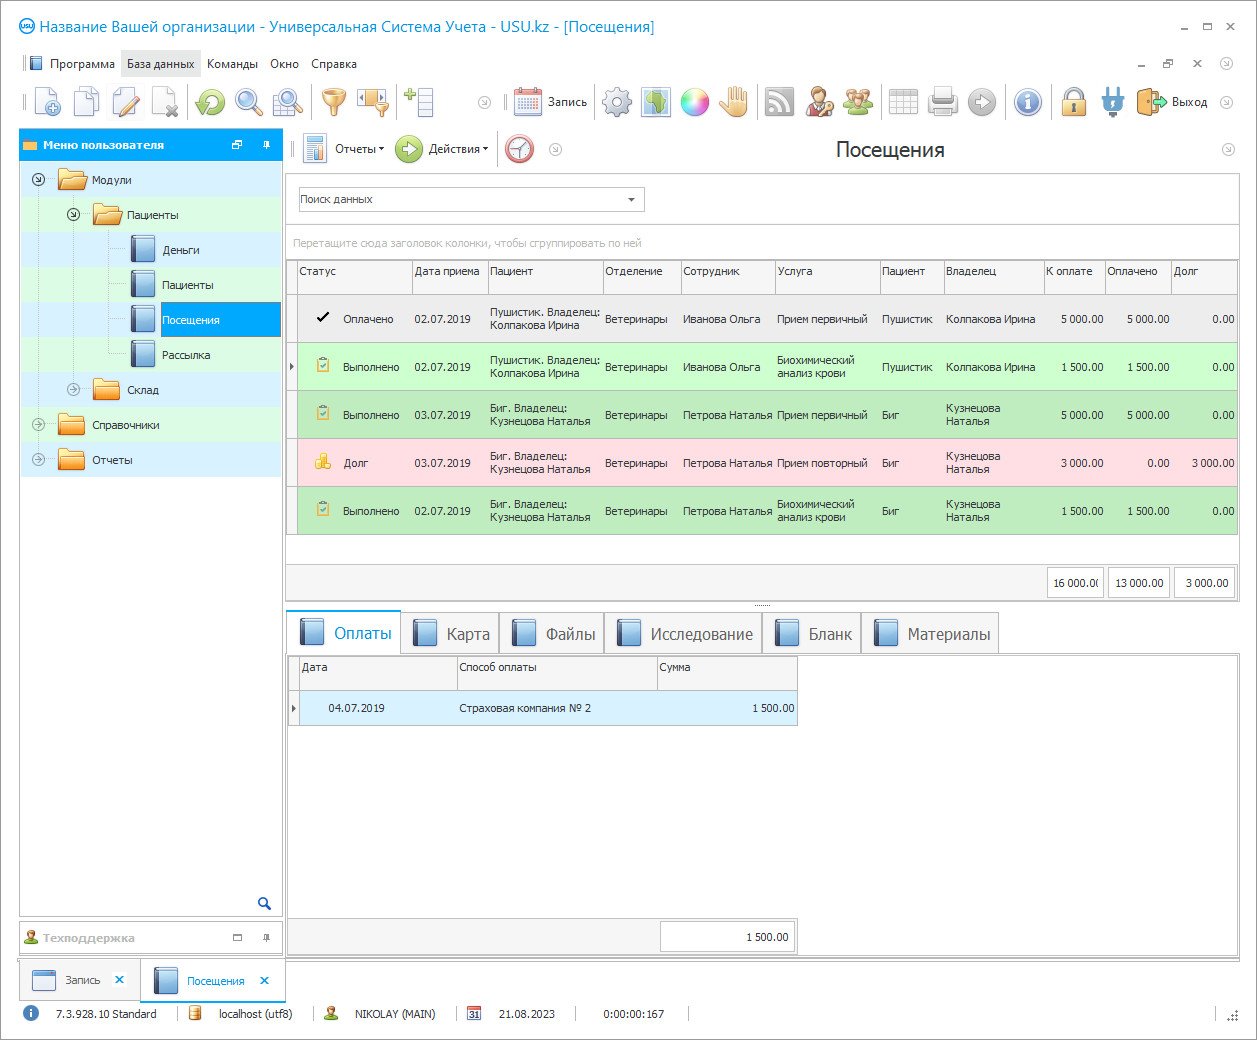The width and height of the screenshot is (1257, 1040).
Task: Open the settings gear icon
Action: [617, 102]
